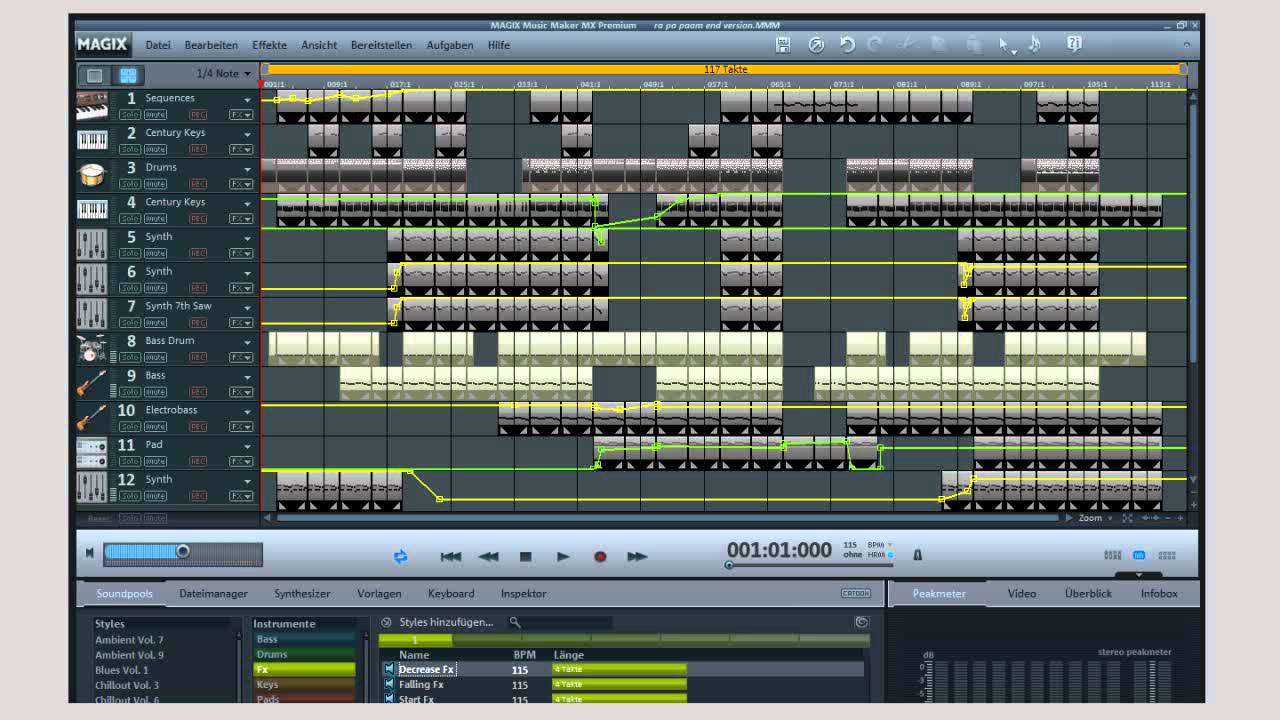The width and height of the screenshot is (1280, 720).
Task: Click the Catooh button in the media tab bar
Action: [x=856, y=593]
